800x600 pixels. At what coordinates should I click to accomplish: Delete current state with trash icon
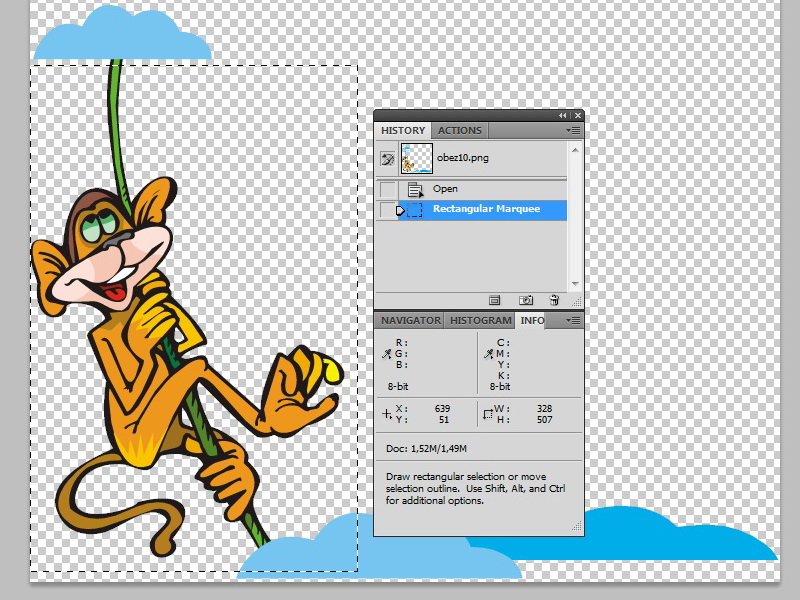555,300
